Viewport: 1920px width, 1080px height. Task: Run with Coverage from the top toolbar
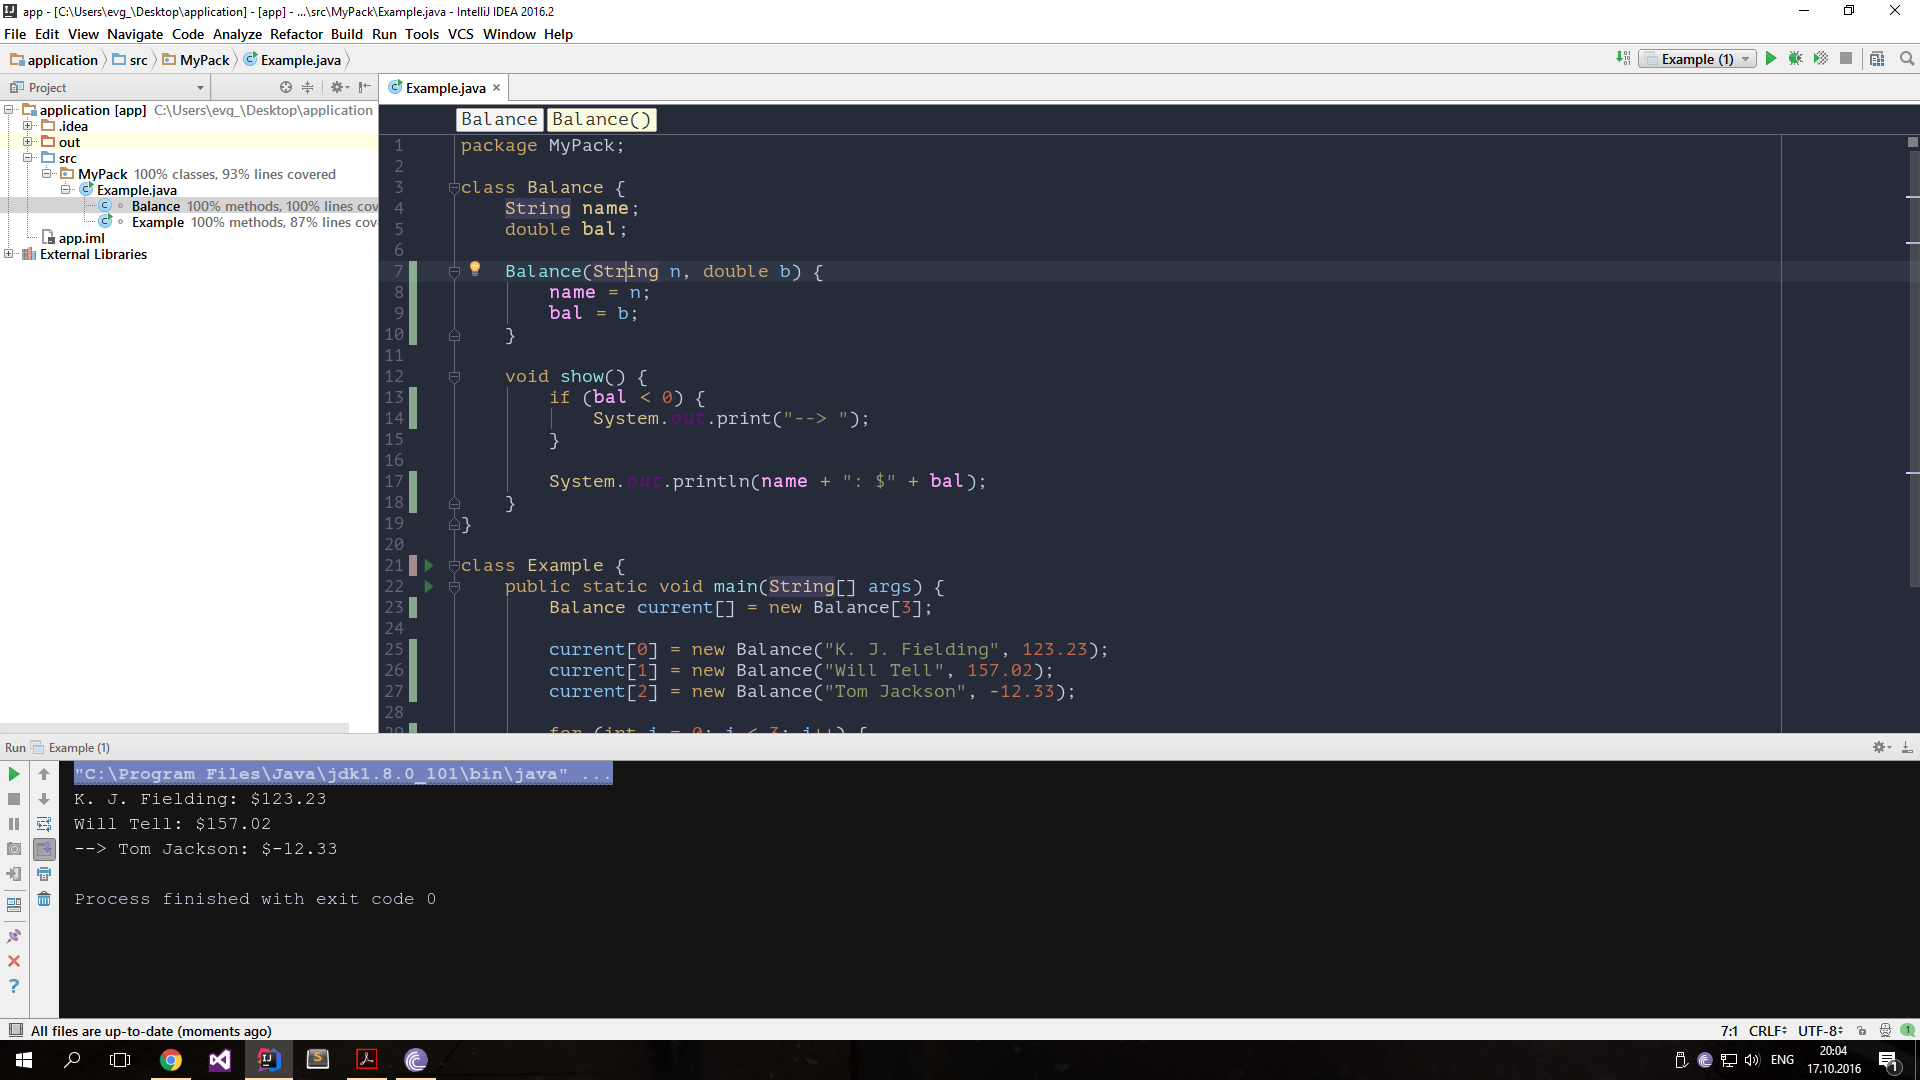[1821, 59]
